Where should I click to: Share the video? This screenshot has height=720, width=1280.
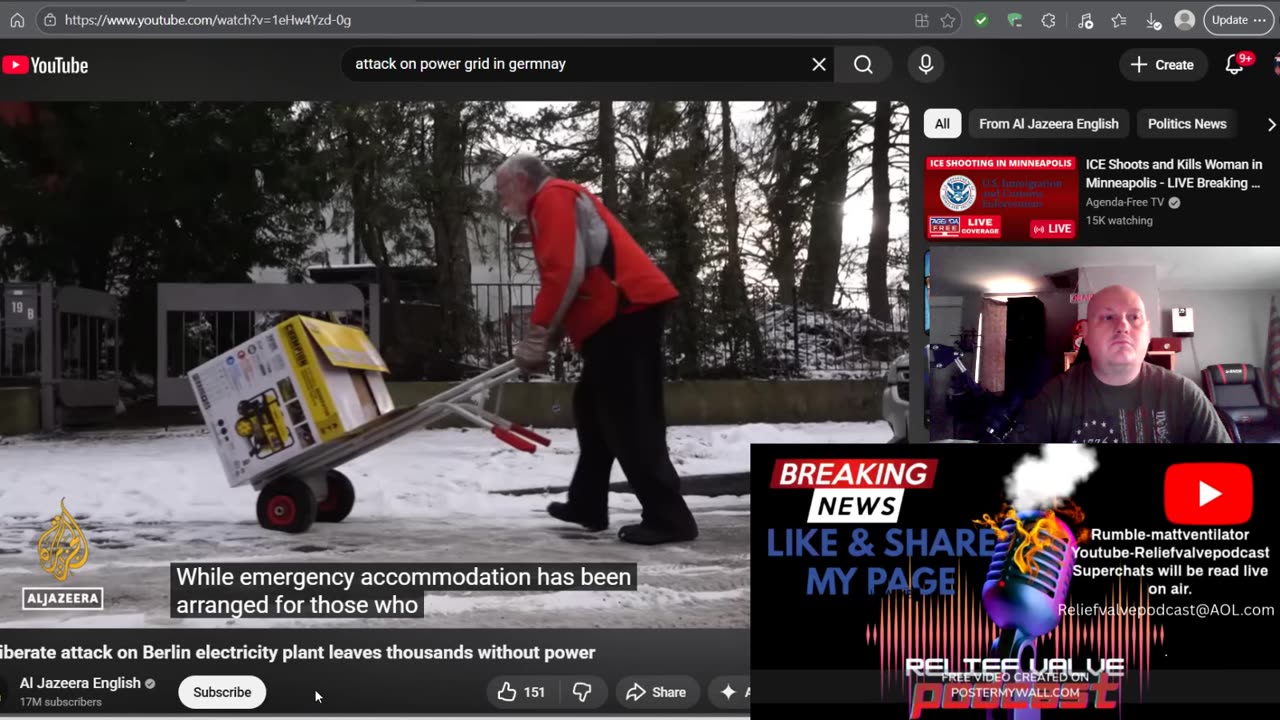[656, 692]
